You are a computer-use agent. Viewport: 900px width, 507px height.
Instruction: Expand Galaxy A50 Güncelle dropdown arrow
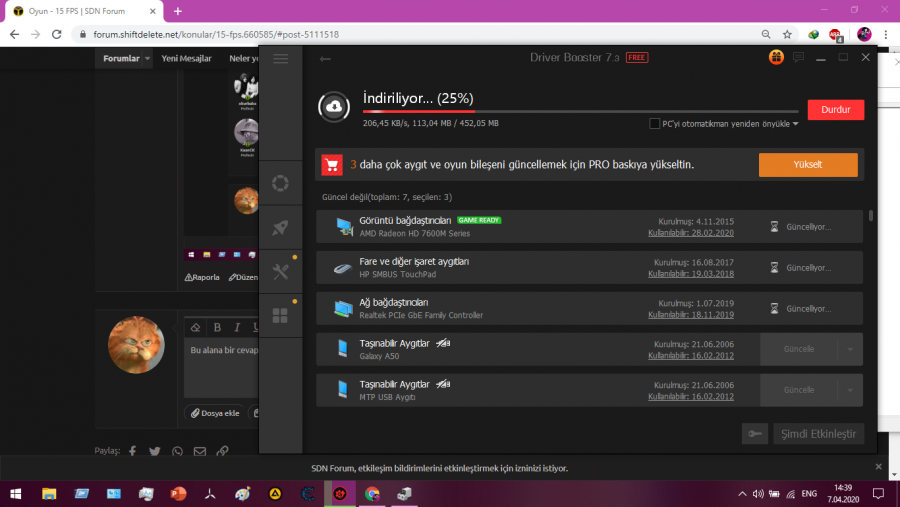point(850,349)
